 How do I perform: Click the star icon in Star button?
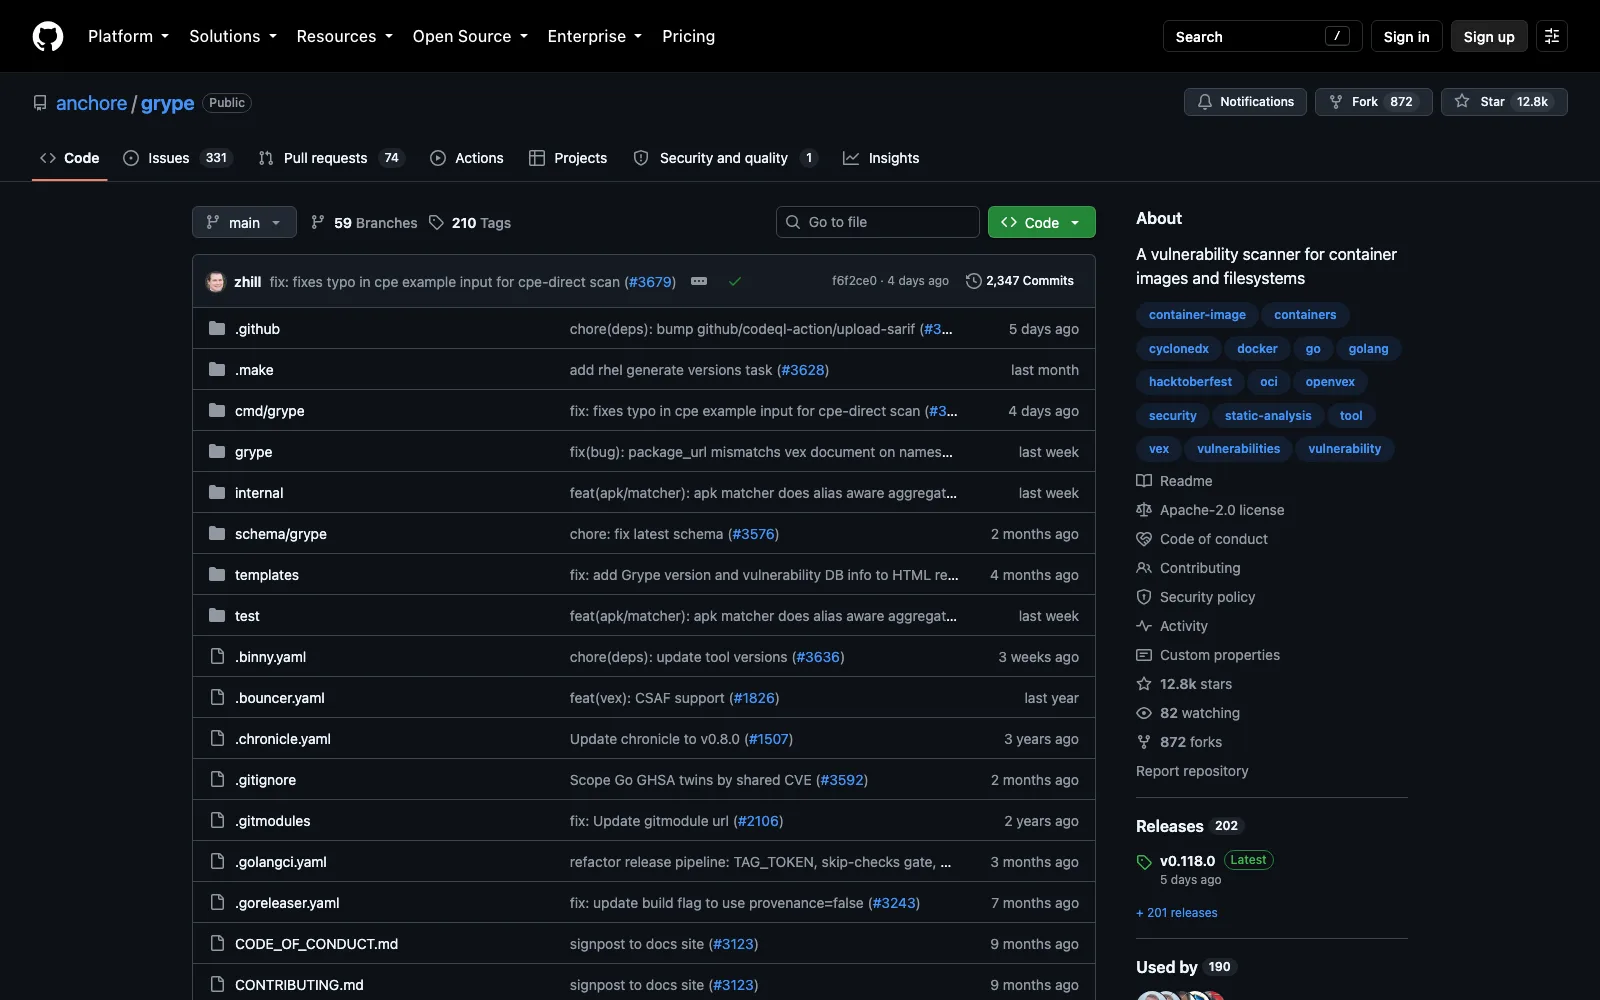(1462, 102)
